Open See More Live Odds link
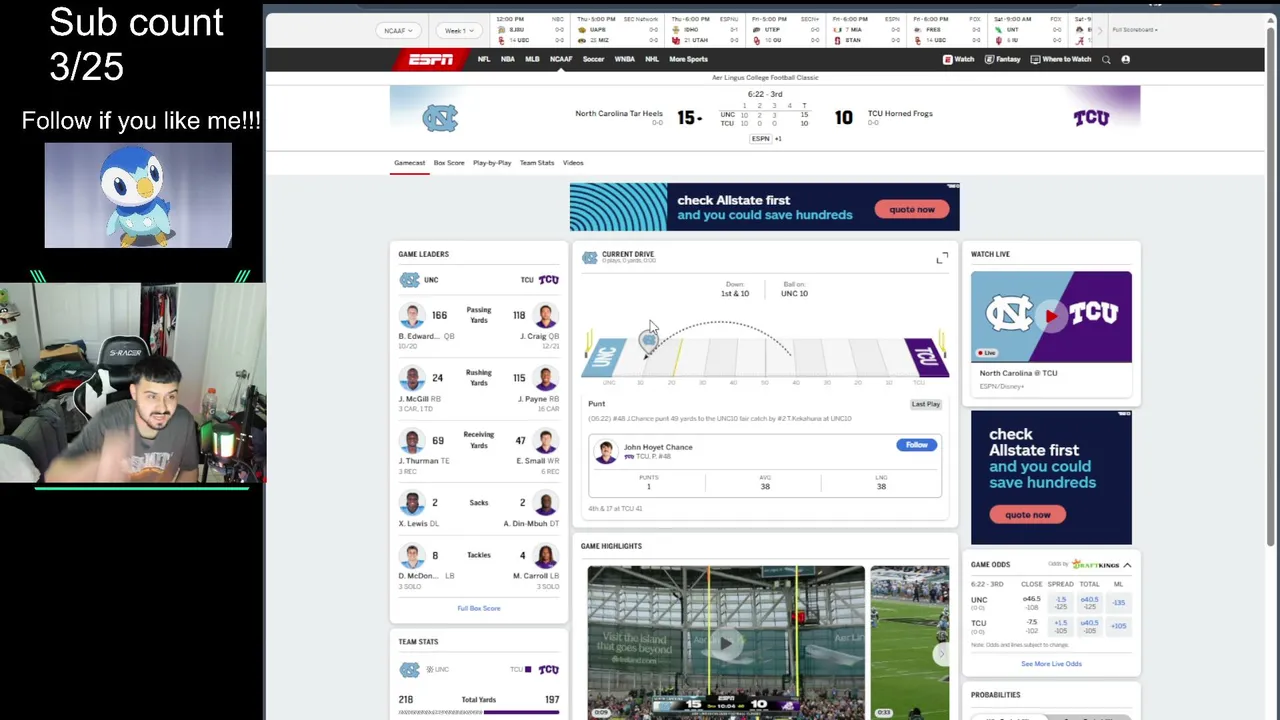Image resolution: width=1280 pixels, height=720 pixels. 1051,664
